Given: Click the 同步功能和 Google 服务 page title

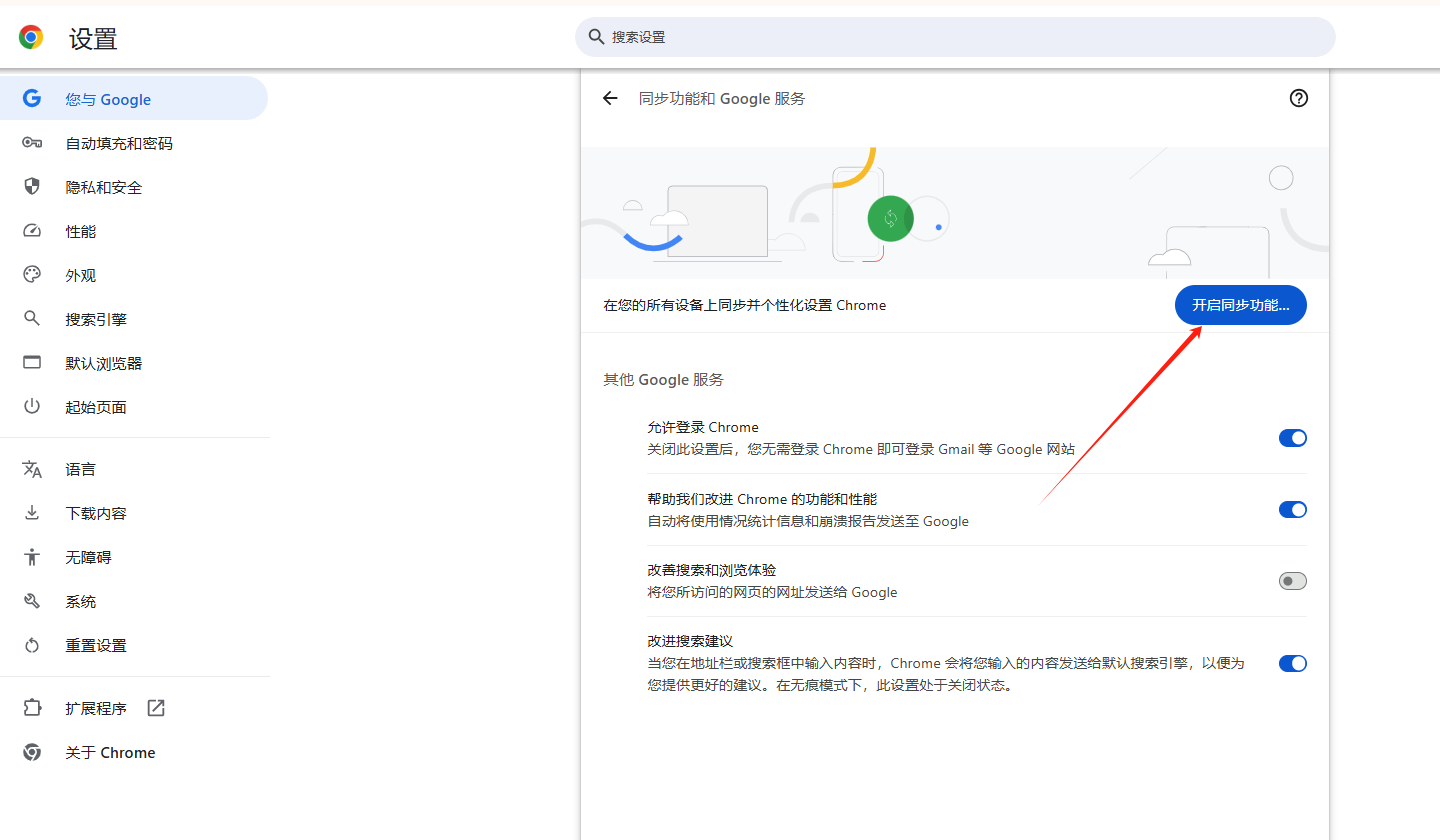Looking at the screenshot, I should point(722,98).
